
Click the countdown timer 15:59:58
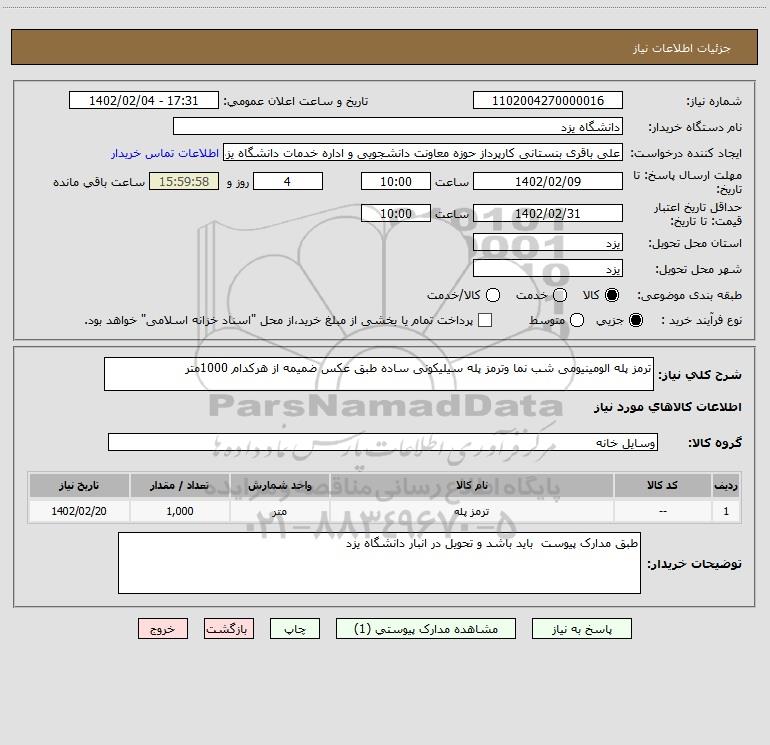coord(184,181)
